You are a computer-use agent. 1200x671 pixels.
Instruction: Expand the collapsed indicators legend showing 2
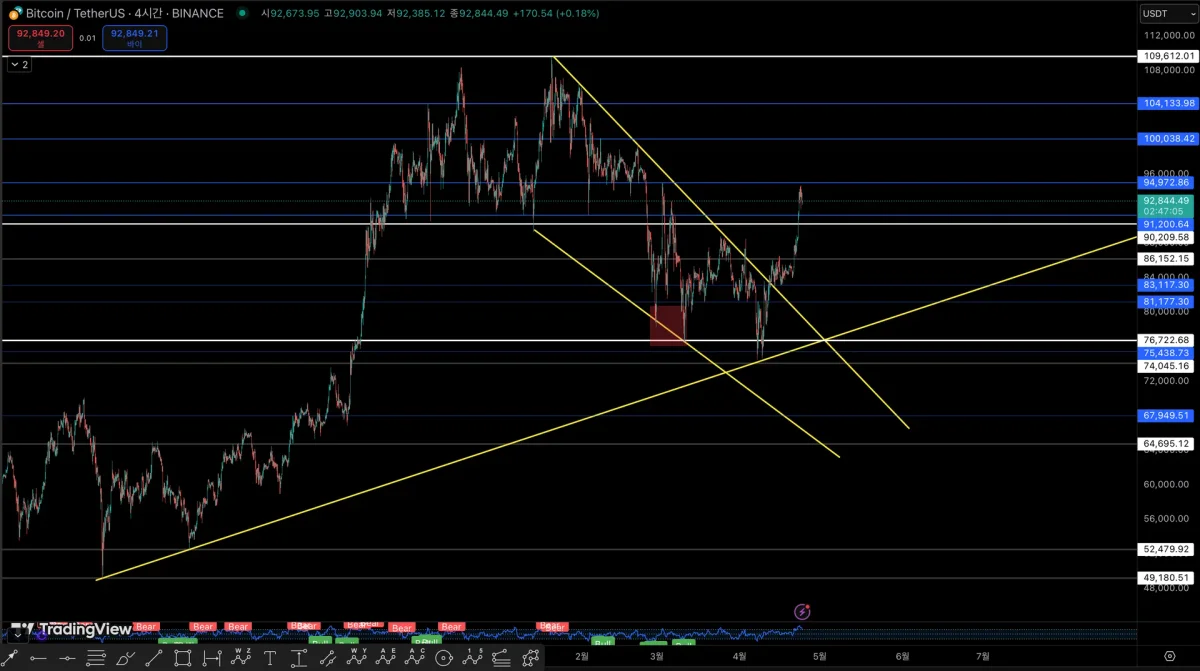[x=19, y=64]
